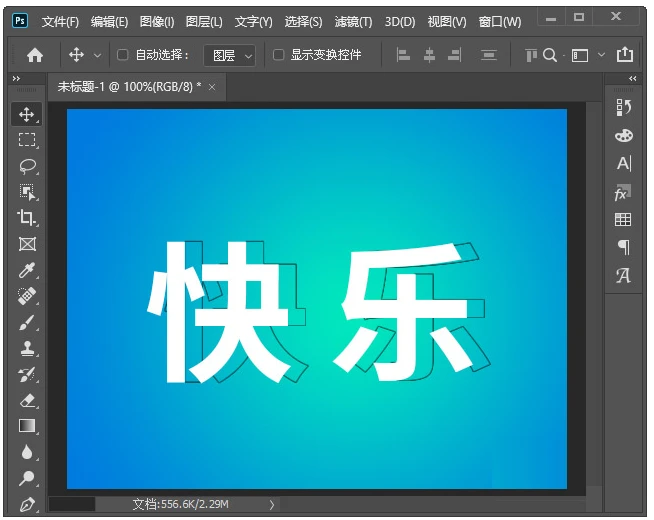654x520 pixels.
Task: Select the Rectangular Marquee tool
Action: click(x=27, y=140)
